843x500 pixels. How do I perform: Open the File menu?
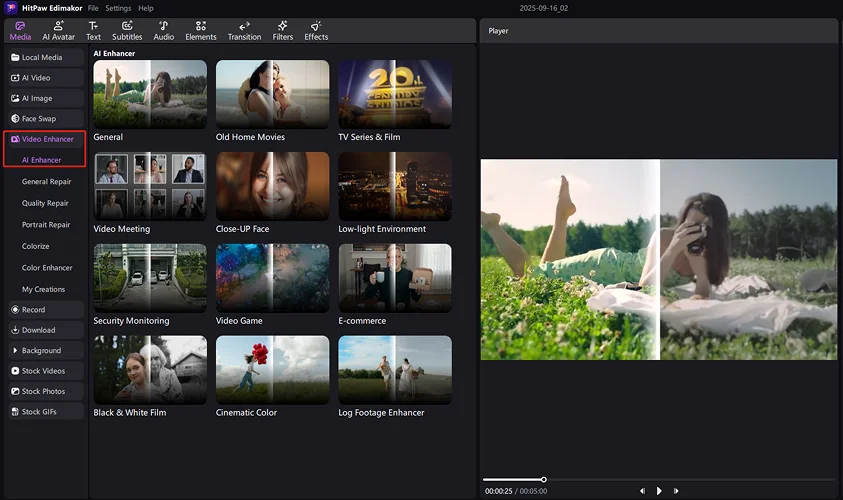click(x=93, y=8)
